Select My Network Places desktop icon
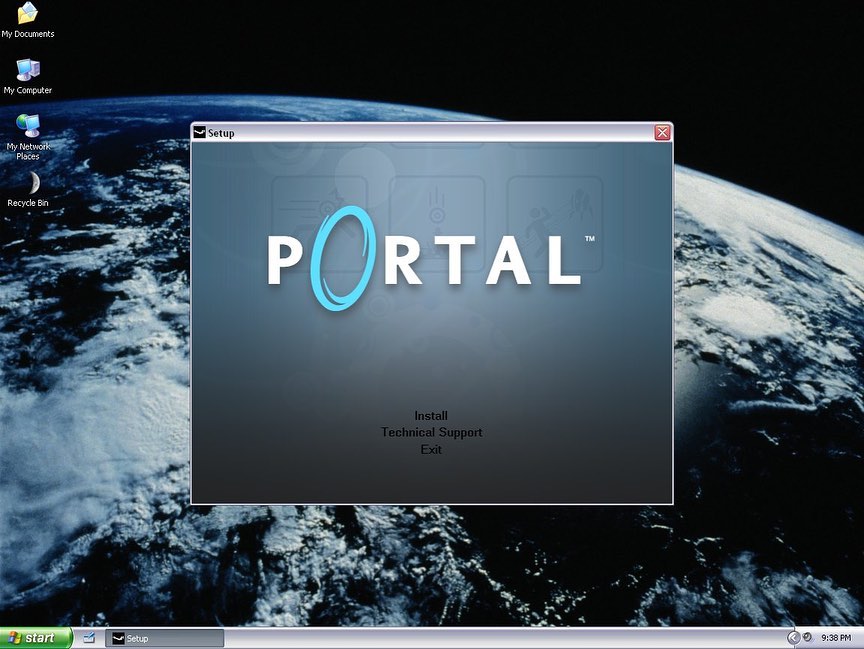The width and height of the screenshot is (864, 649). tap(28, 137)
